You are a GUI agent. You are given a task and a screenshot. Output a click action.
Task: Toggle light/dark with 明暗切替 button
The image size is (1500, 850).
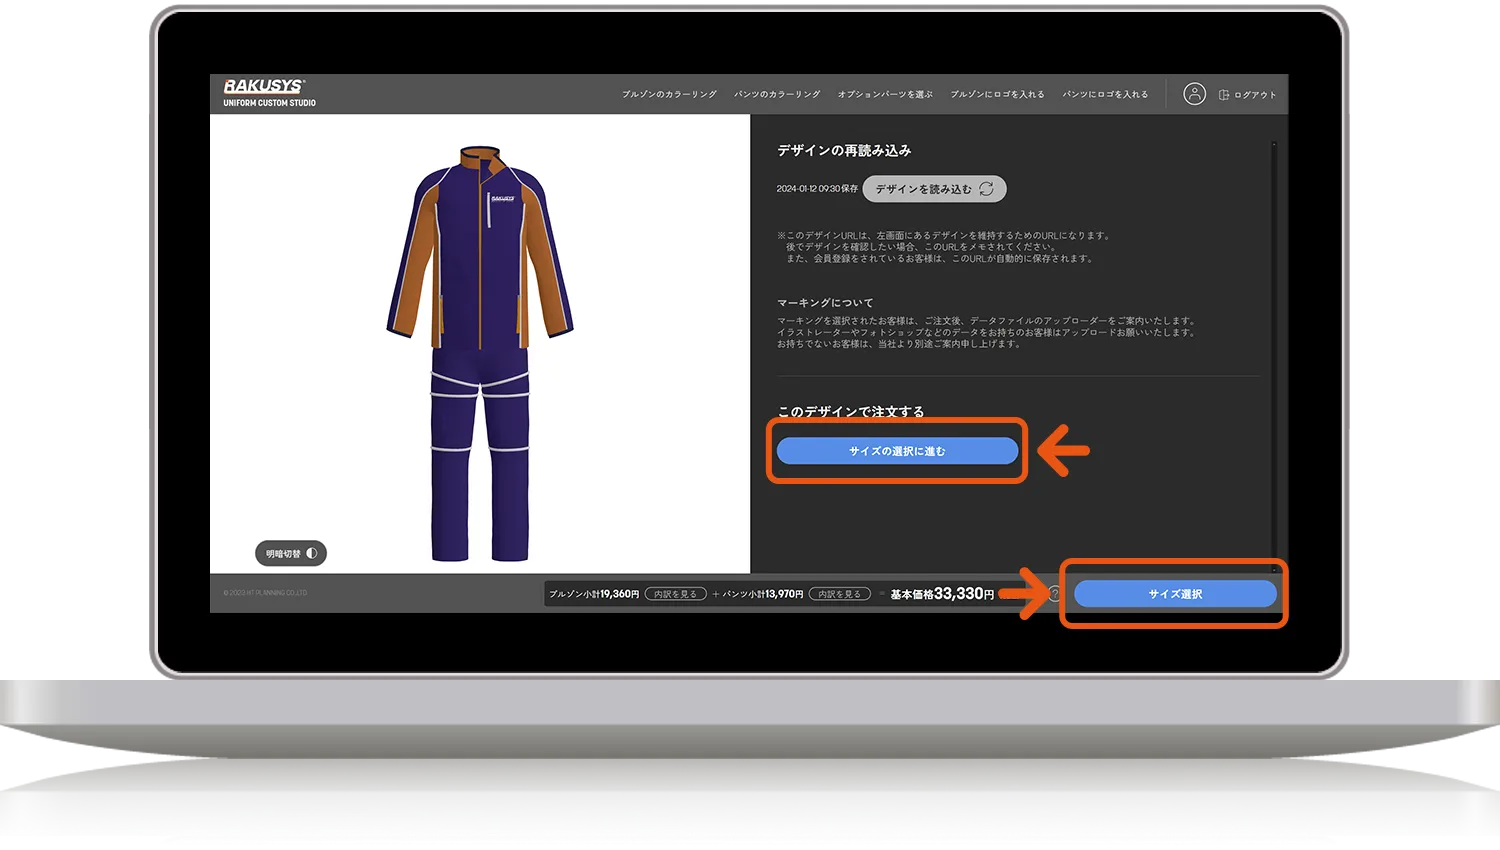(x=291, y=553)
